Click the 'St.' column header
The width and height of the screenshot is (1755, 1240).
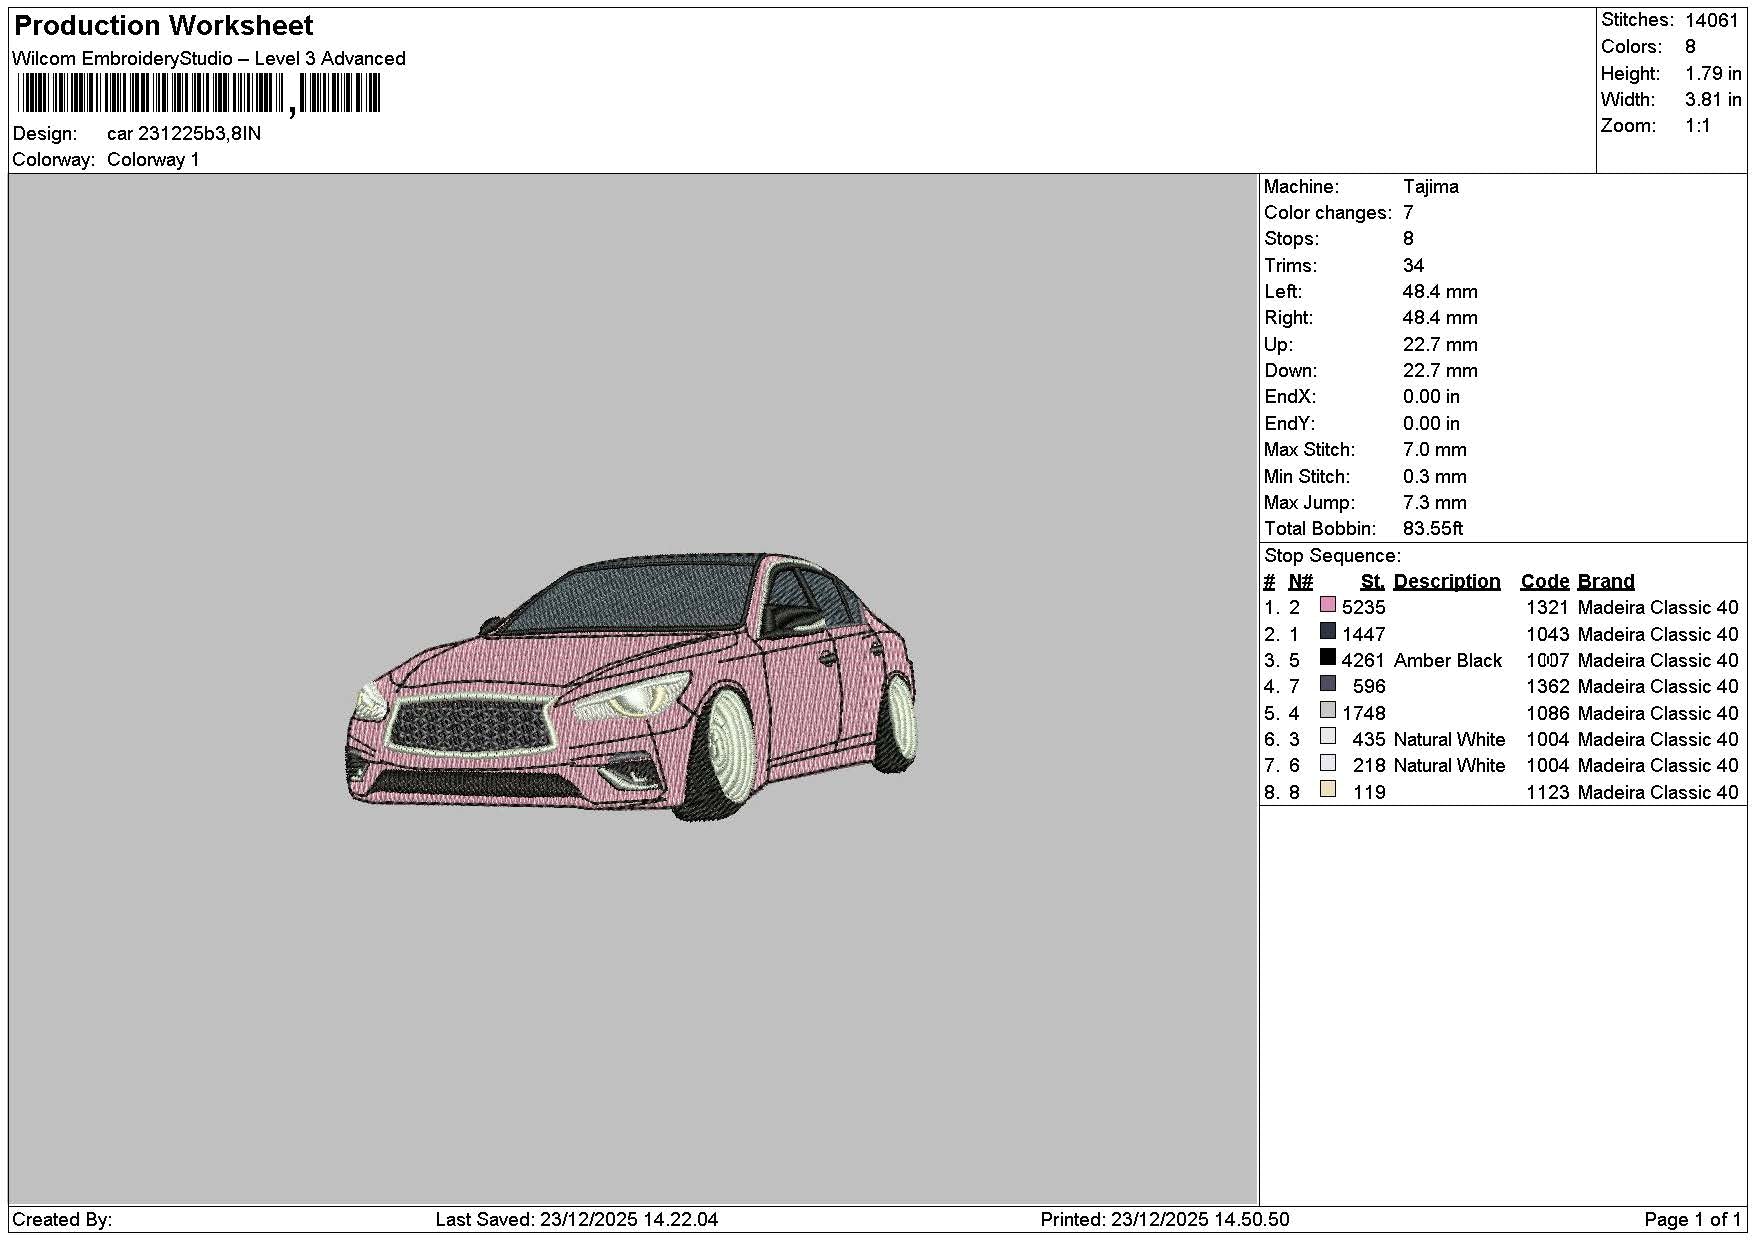[1372, 582]
